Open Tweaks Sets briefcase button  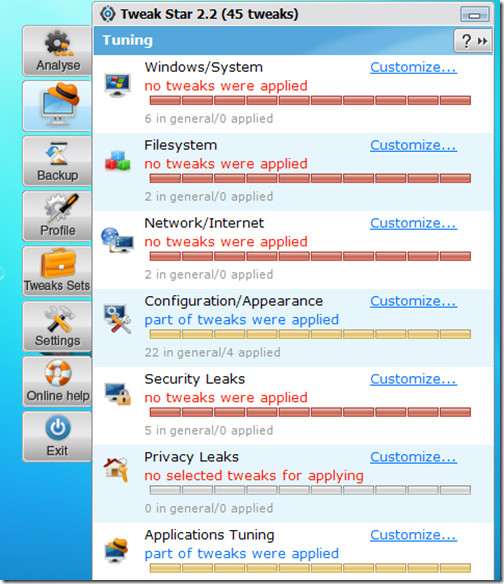[x=57, y=272]
